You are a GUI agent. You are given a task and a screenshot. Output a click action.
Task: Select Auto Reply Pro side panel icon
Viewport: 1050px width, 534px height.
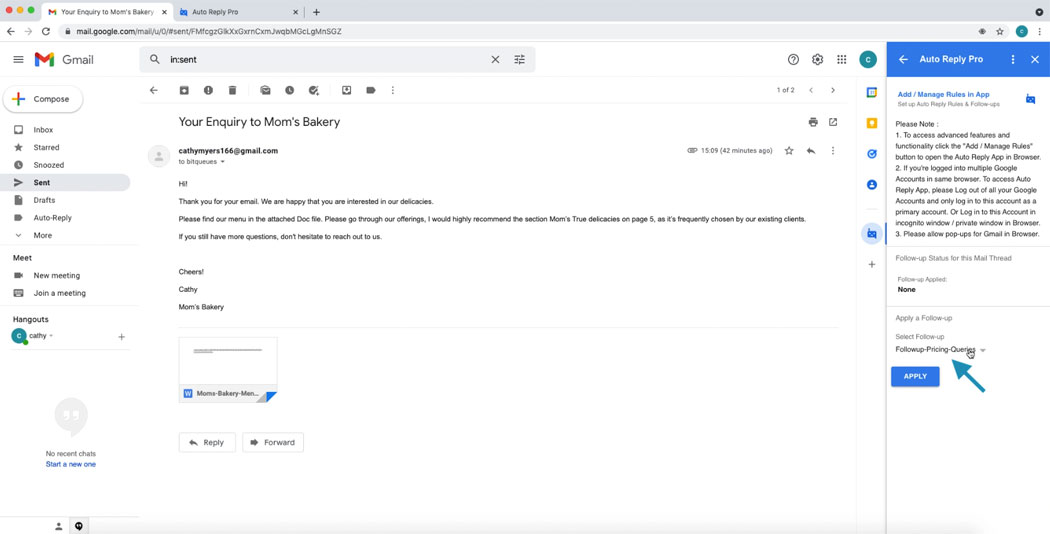[872, 233]
